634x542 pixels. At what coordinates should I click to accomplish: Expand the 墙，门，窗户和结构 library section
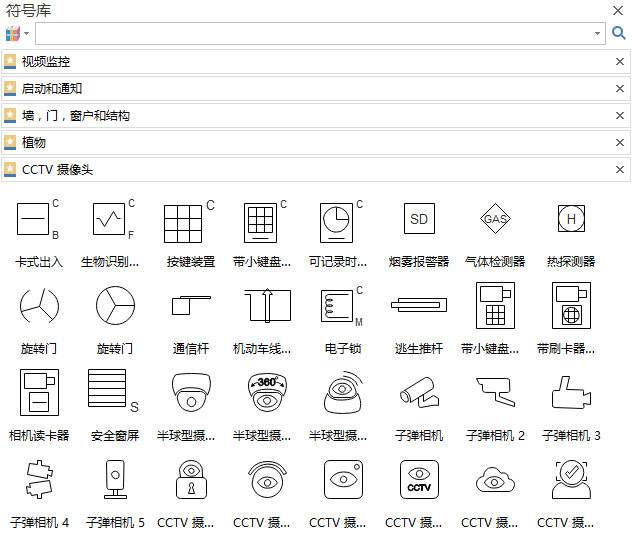[315, 116]
